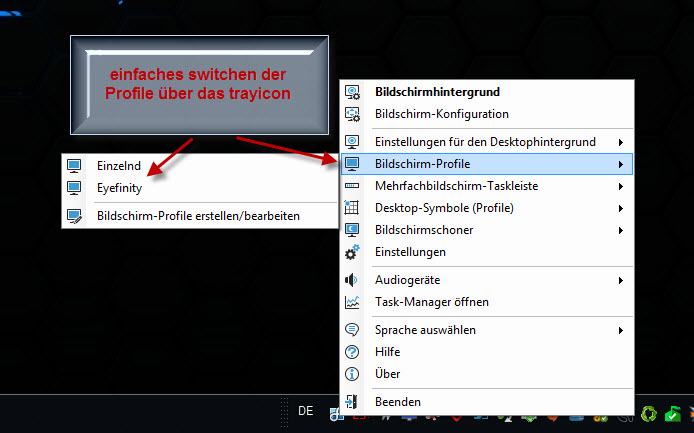Click the monitor icon next to Einzelnd
The image size is (694, 433).
74,166
